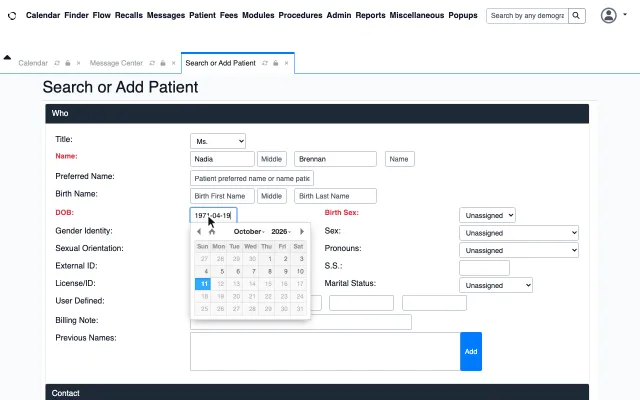
Task: Open the Popups menu
Action: (x=463, y=15)
